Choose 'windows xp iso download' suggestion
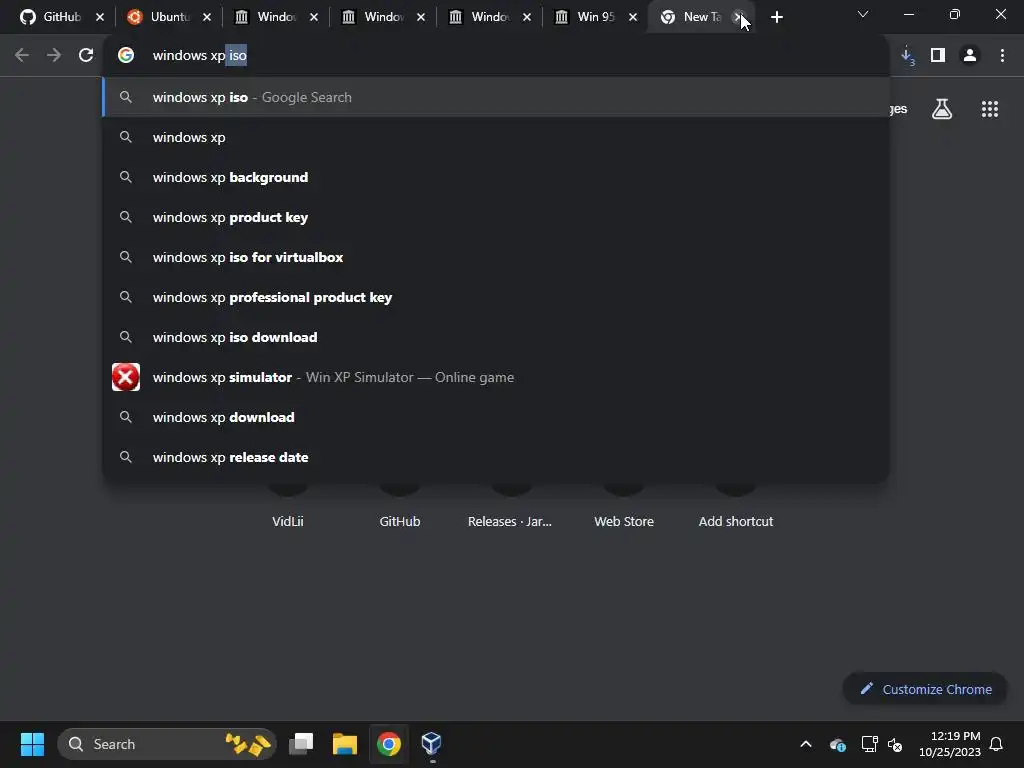Viewport: 1024px width, 768px height. point(496,337)
